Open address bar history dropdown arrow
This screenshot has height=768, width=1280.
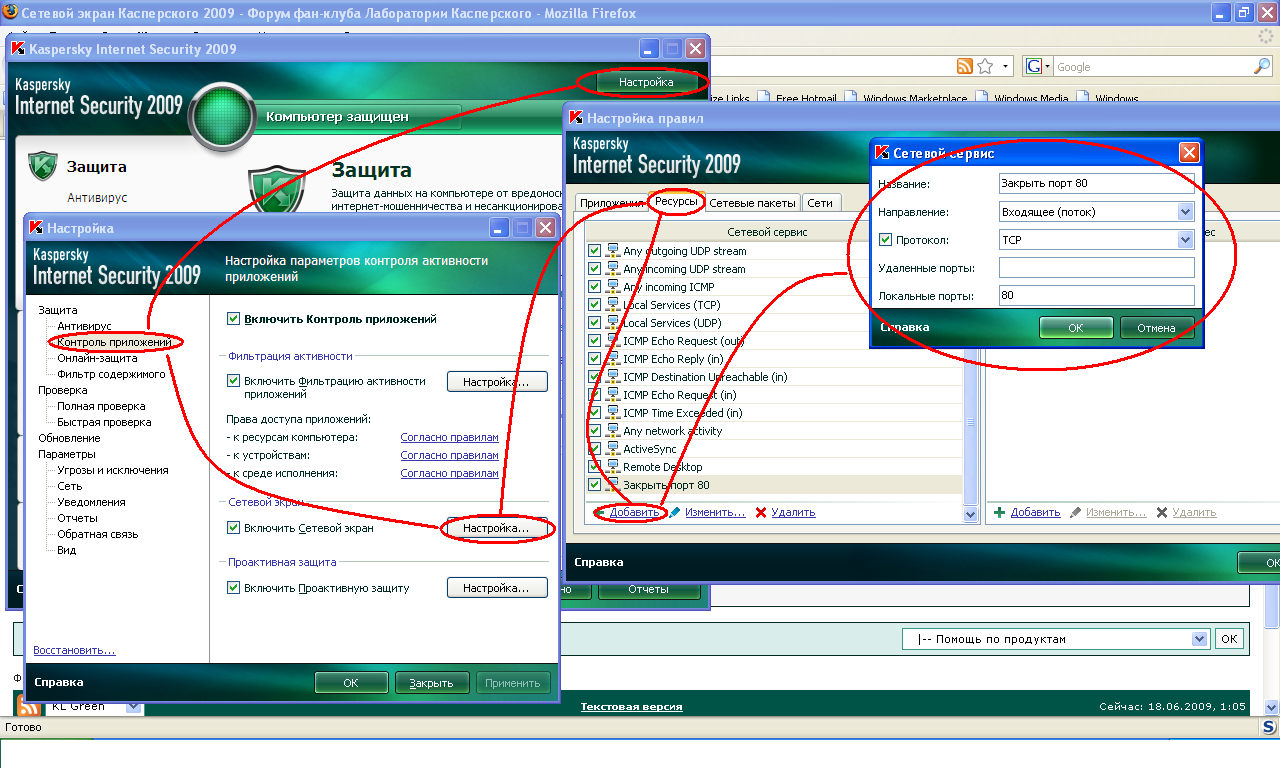pos(1004,66)
